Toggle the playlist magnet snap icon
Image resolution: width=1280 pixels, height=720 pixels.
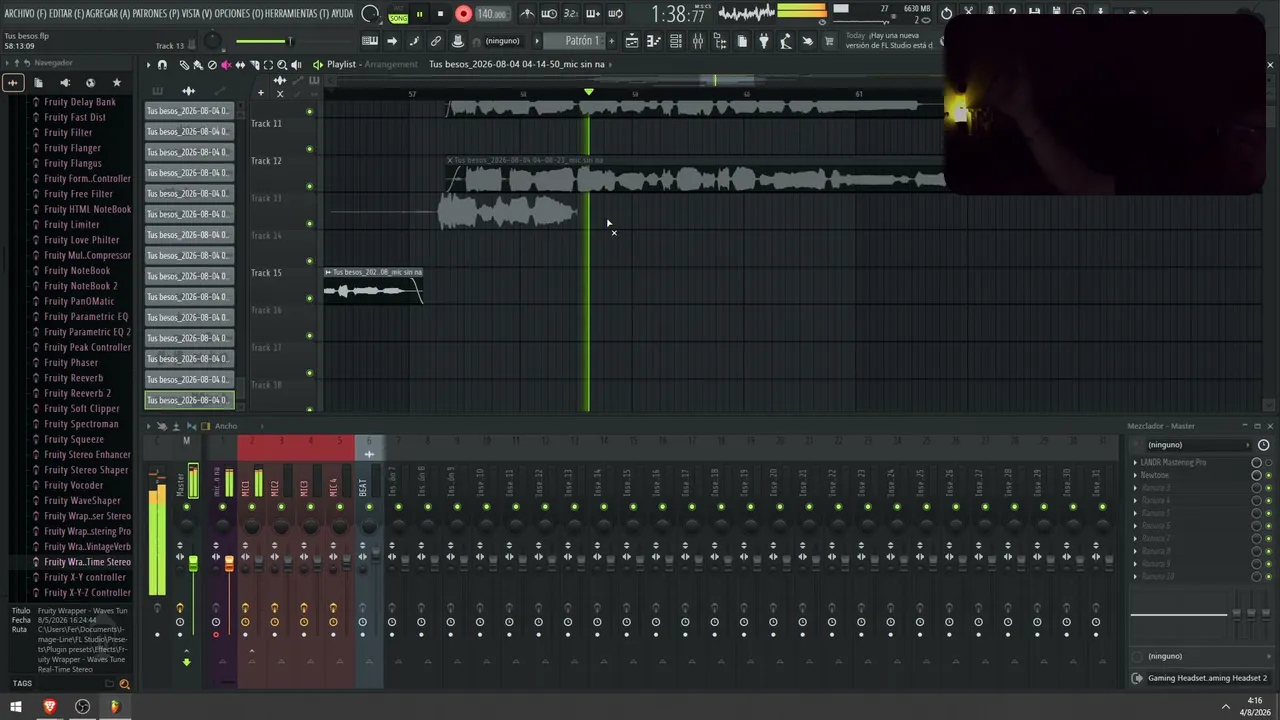tap(162, 64)
